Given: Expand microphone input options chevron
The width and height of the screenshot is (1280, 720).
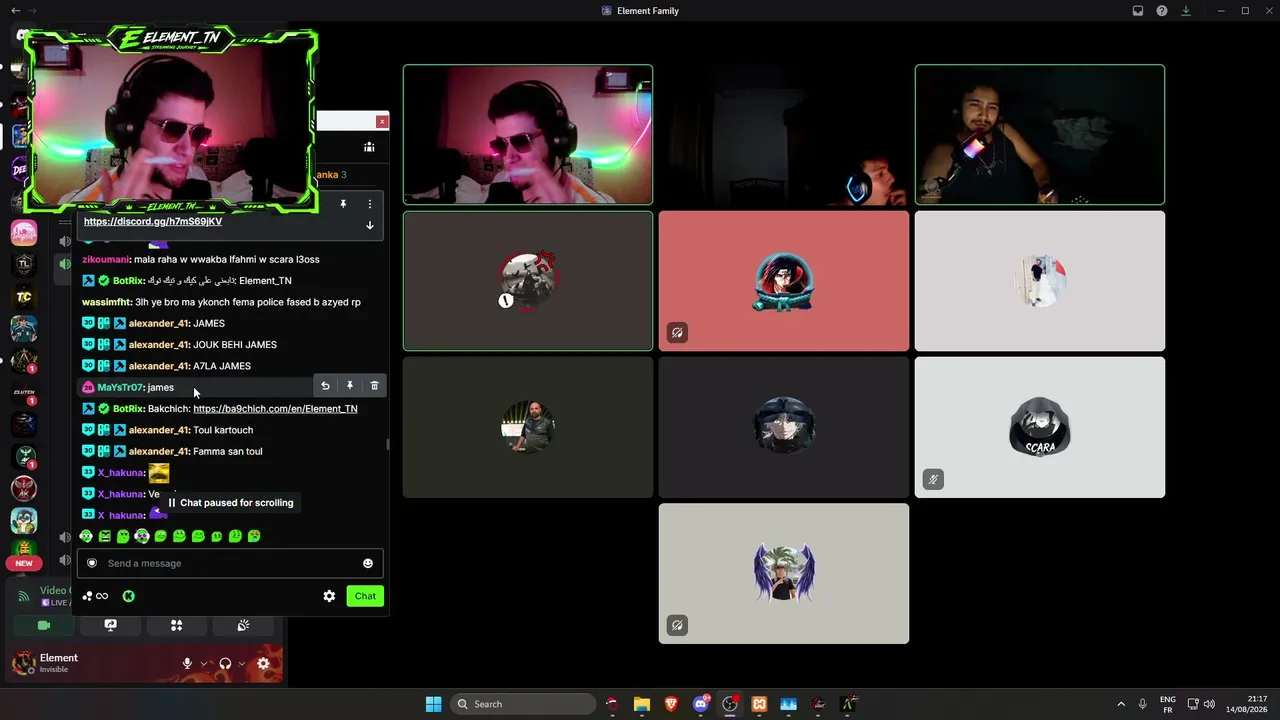Looking at the screenshot, I should coord(204,663).
